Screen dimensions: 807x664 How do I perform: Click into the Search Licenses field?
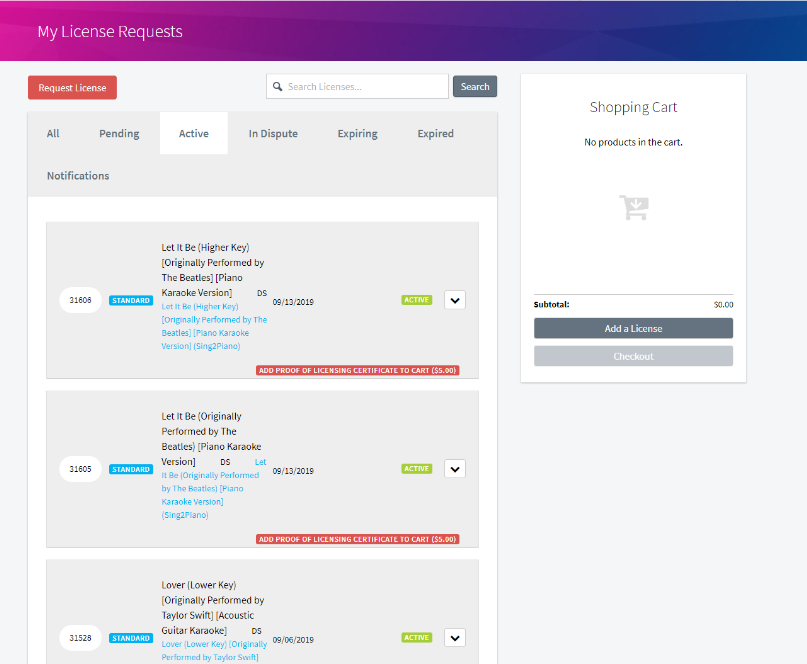point(357,86)
